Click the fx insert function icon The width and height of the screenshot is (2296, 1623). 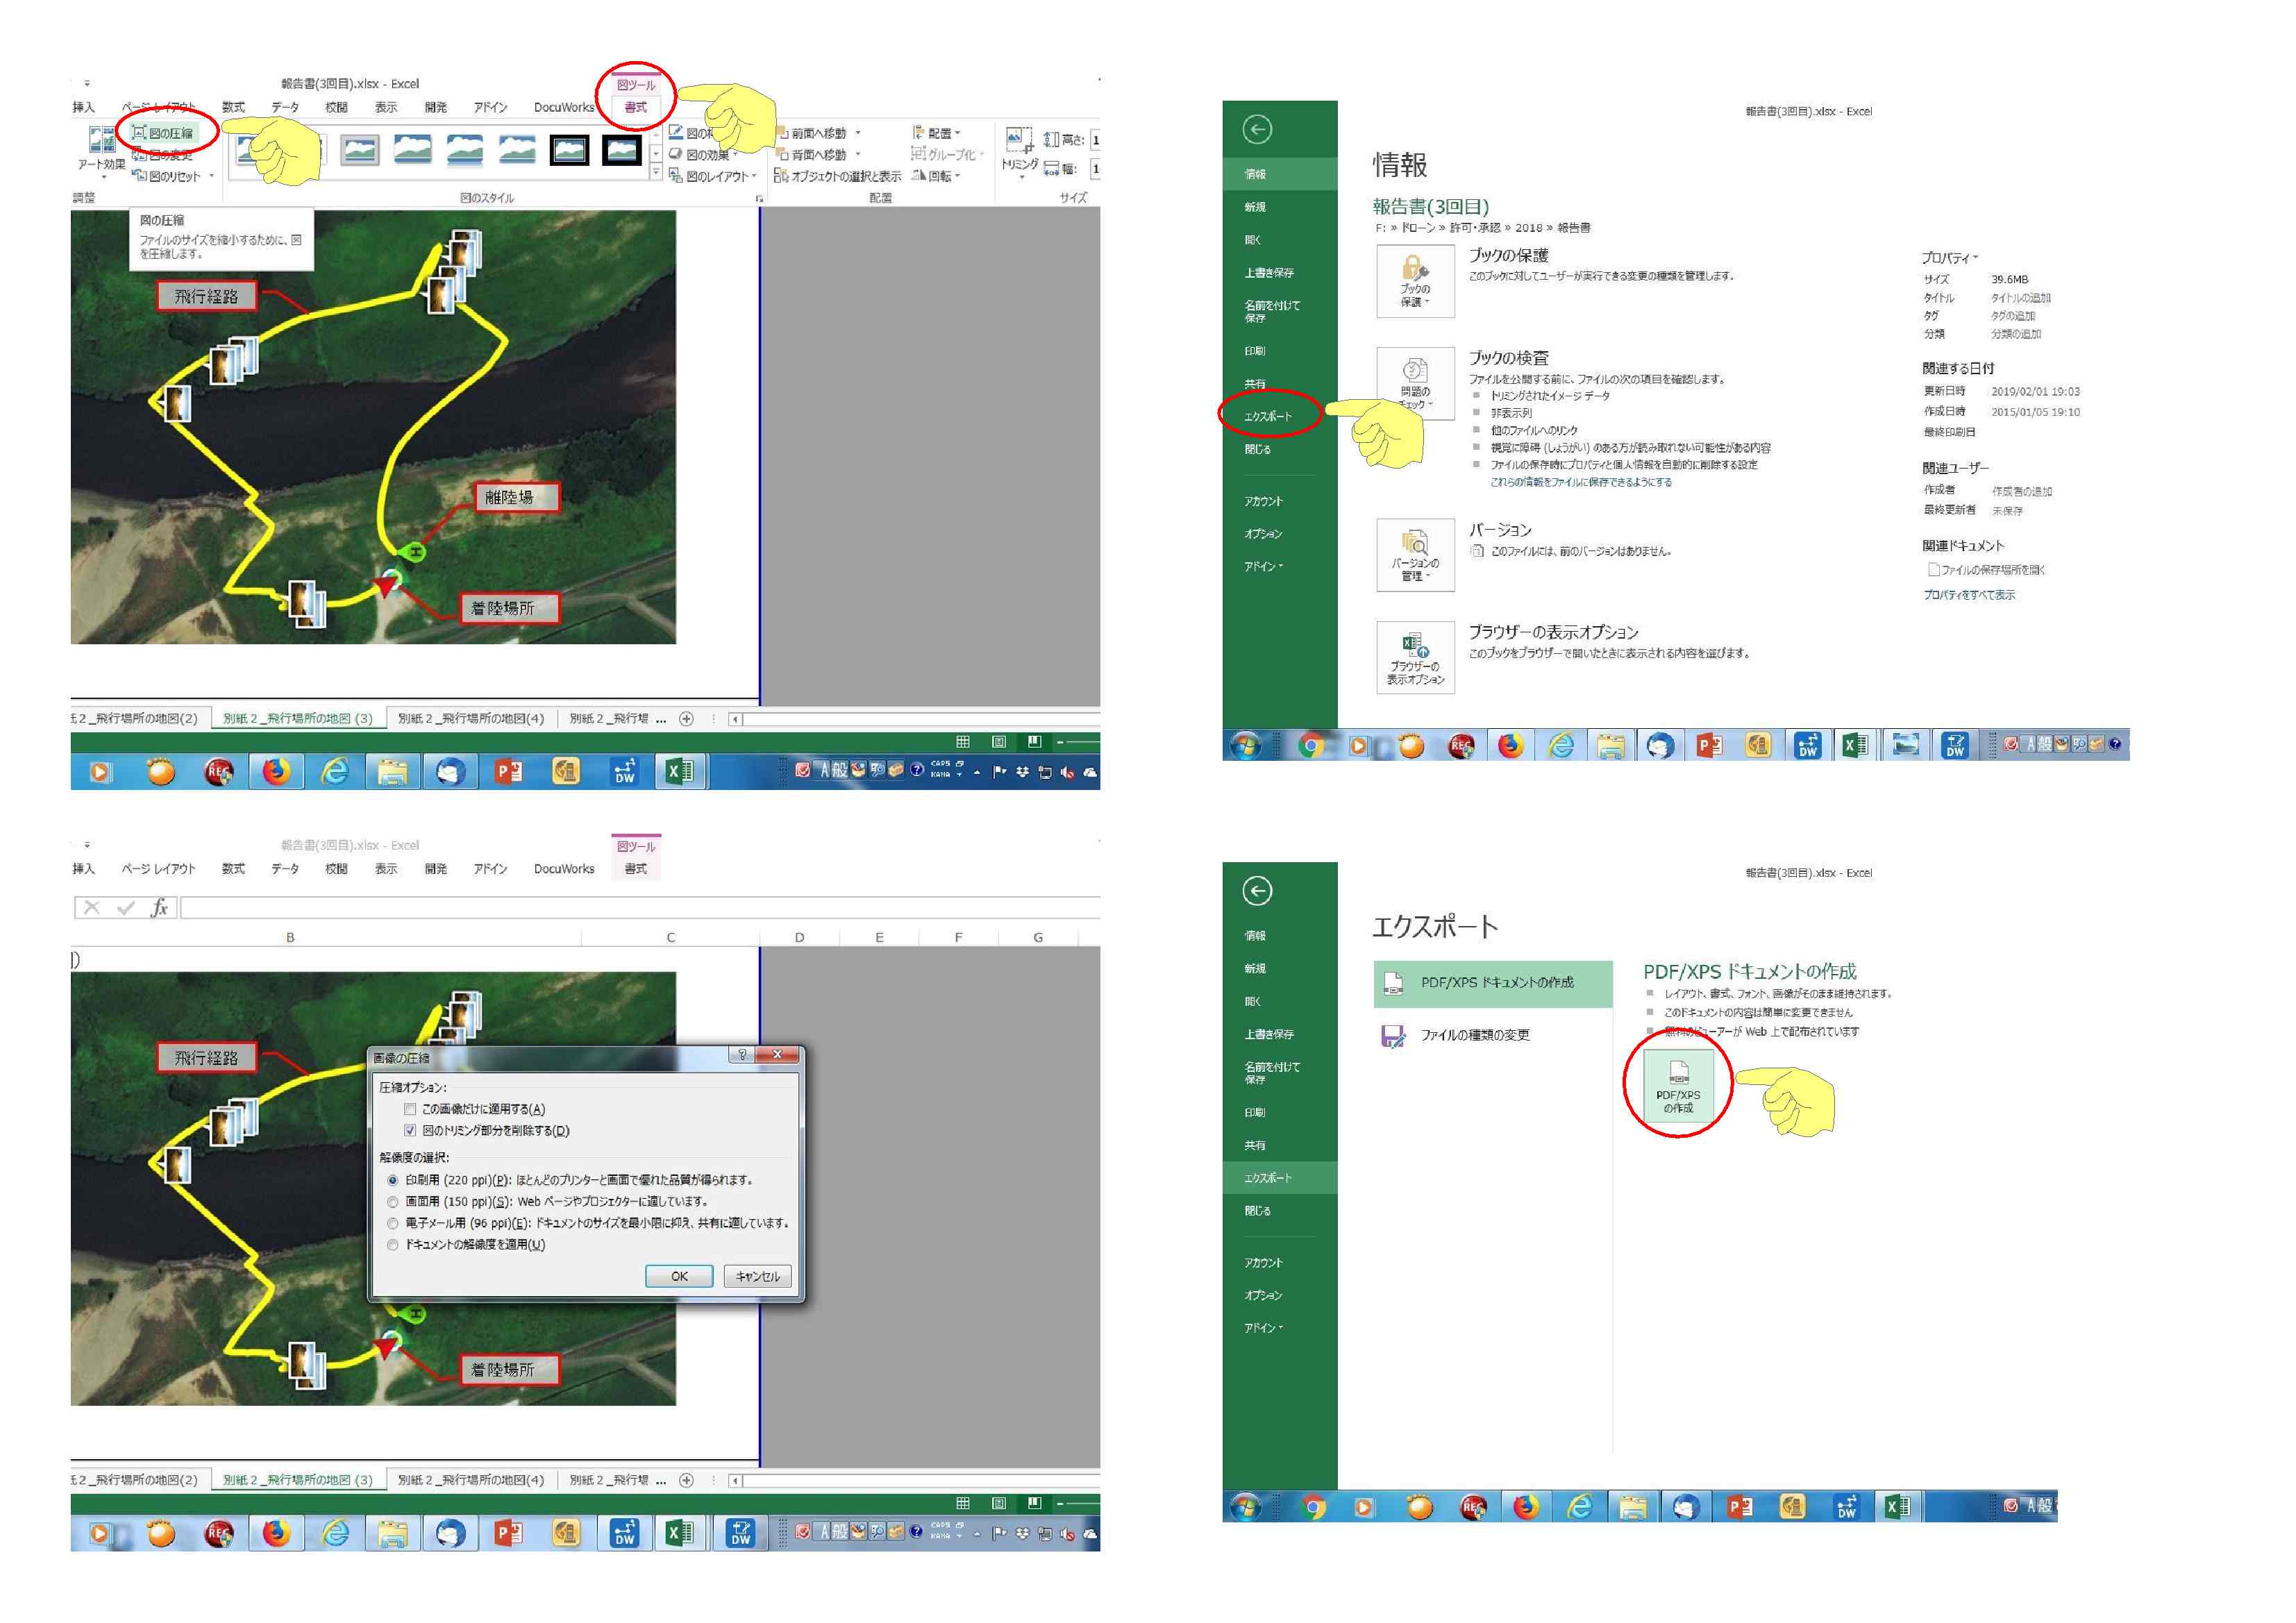159,908
